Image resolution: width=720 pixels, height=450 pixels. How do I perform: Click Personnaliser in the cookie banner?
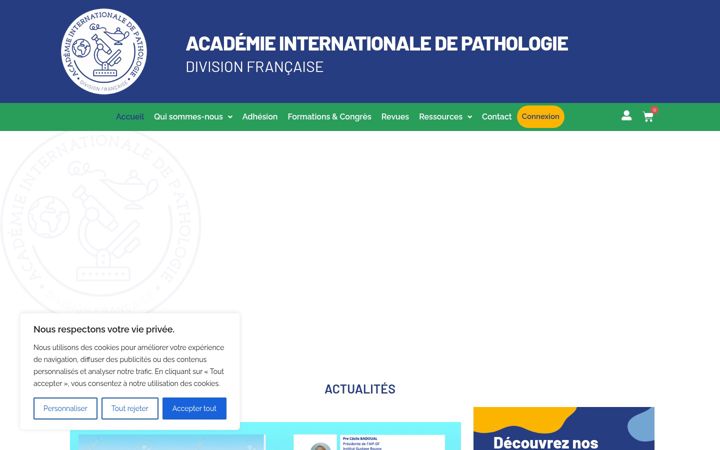pyautogui.click(x=65, y=408)
